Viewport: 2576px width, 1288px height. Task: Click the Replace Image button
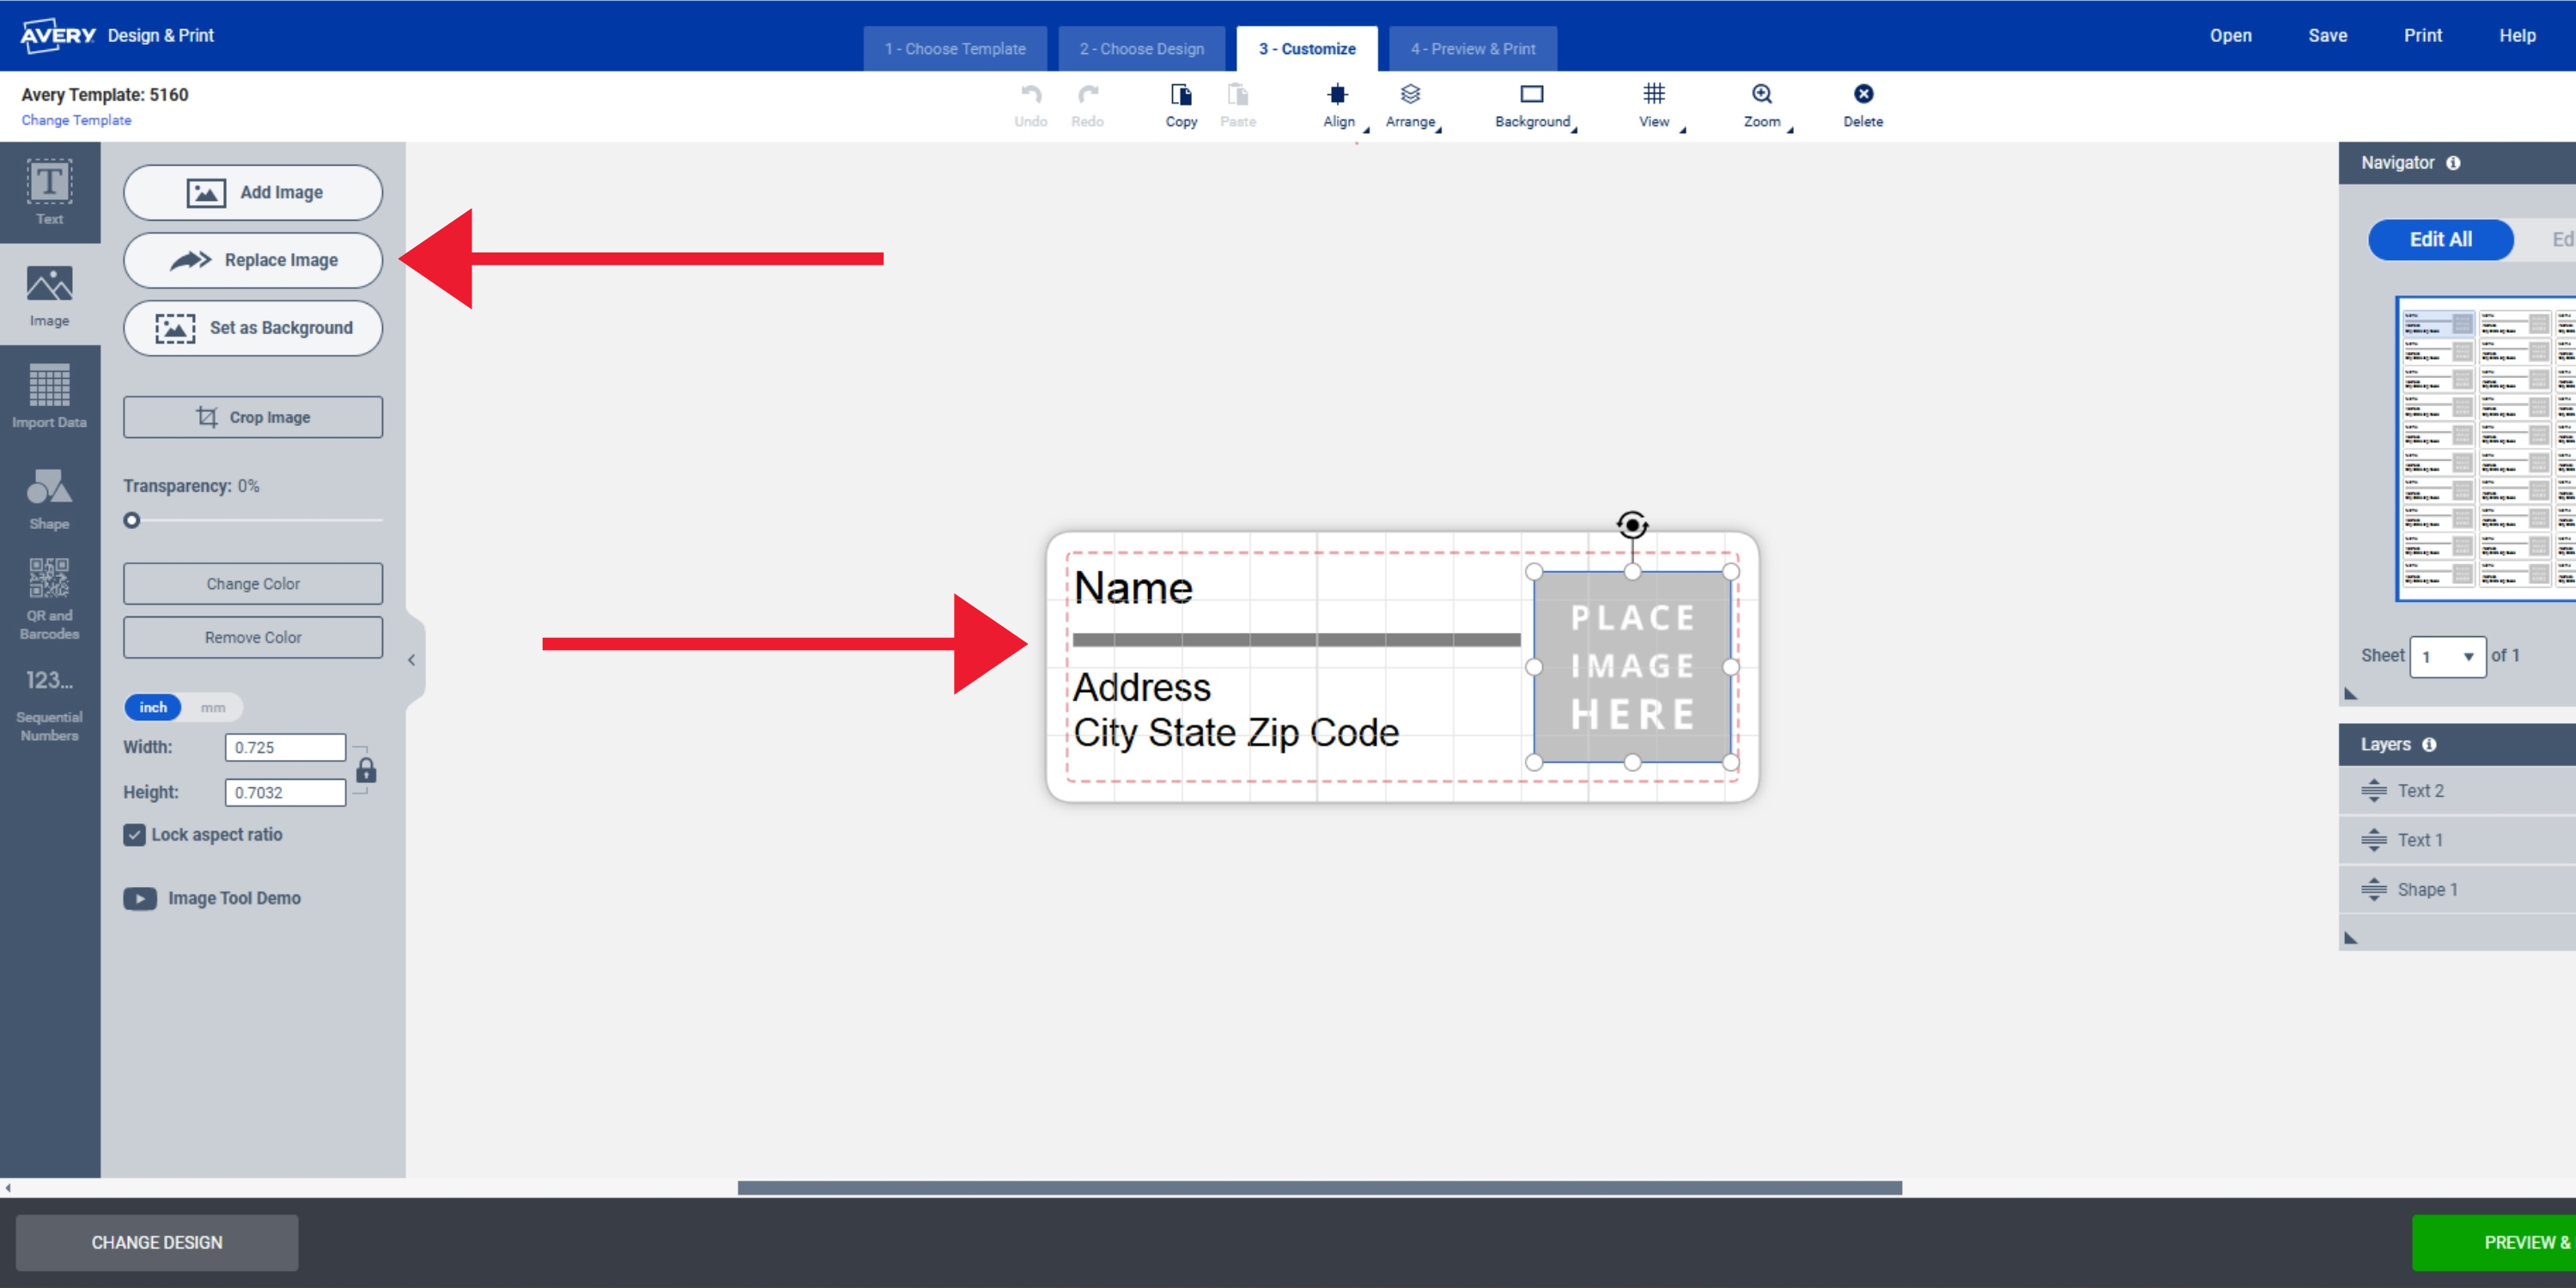point(255,259)
